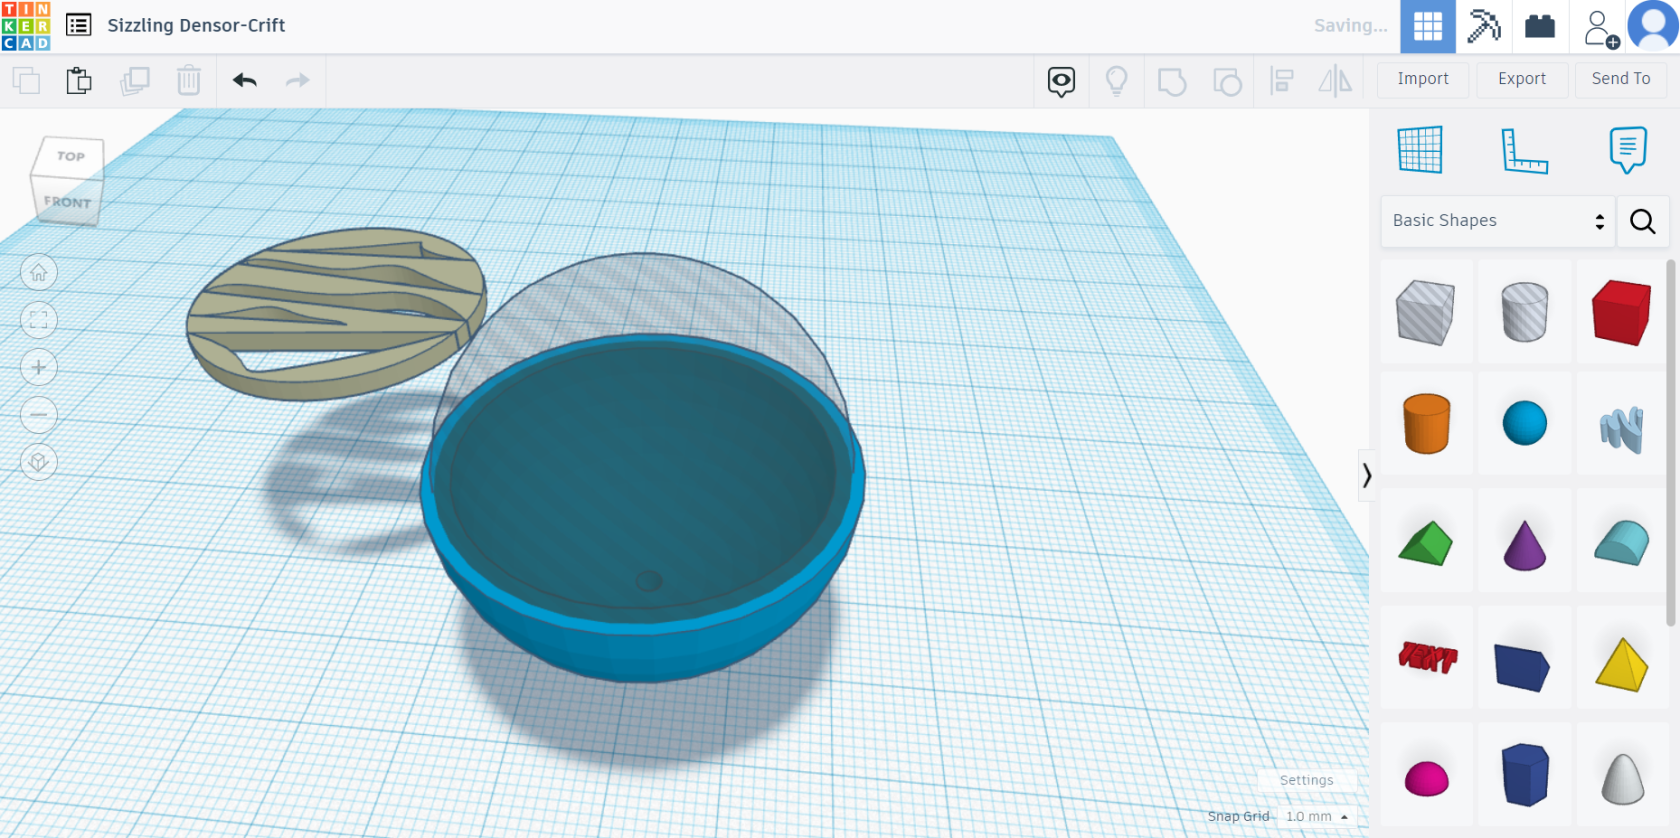Pick the orange Cylinder shape
The width and height of the screenshot is (1680, 838).
click(1426, 424)
